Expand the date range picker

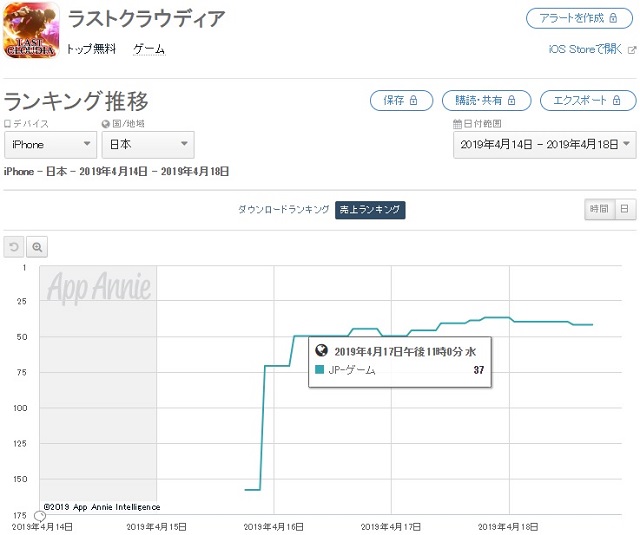tap(544, 145)
